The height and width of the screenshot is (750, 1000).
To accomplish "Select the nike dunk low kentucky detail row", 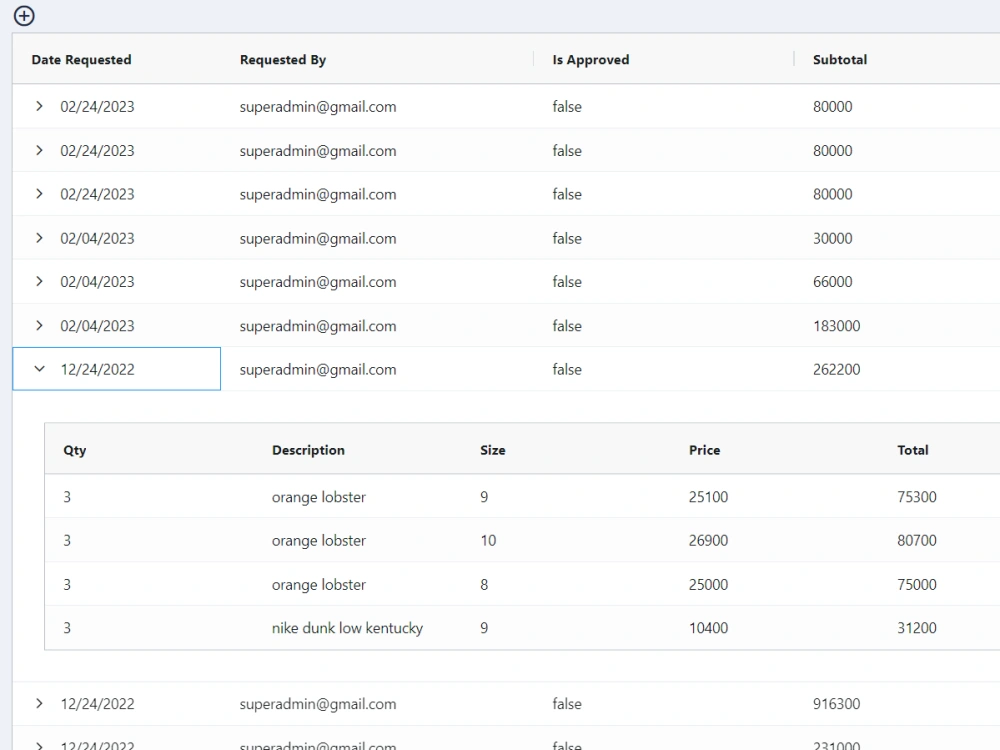I will pyautogui.click(x=348, y=628).
